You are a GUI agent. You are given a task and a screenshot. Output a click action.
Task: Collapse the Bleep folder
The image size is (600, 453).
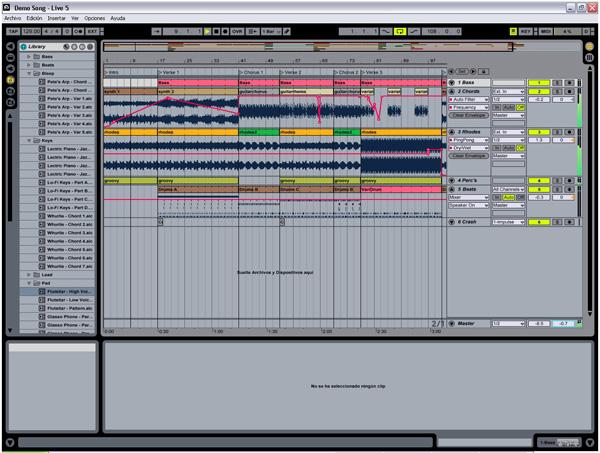pyautogui.click(x=29, y=73)
